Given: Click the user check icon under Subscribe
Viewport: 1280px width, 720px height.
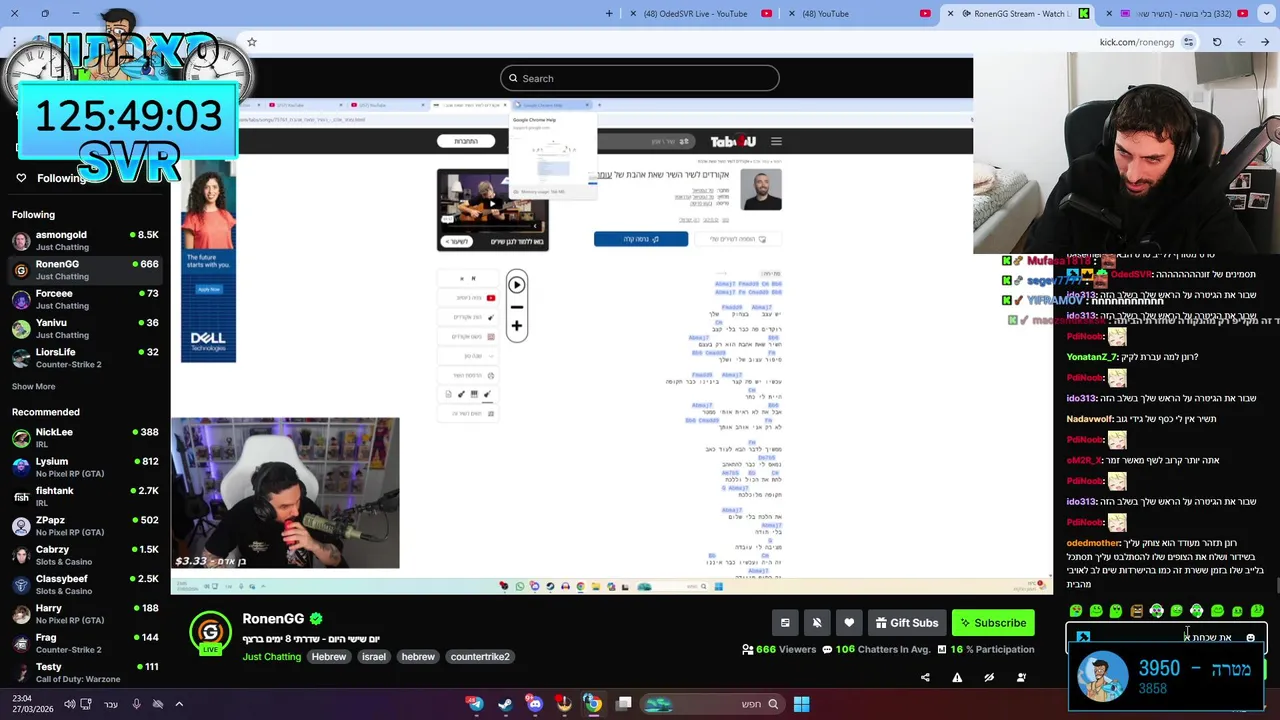Looking at the screenshot, I should click(1021, 677).
